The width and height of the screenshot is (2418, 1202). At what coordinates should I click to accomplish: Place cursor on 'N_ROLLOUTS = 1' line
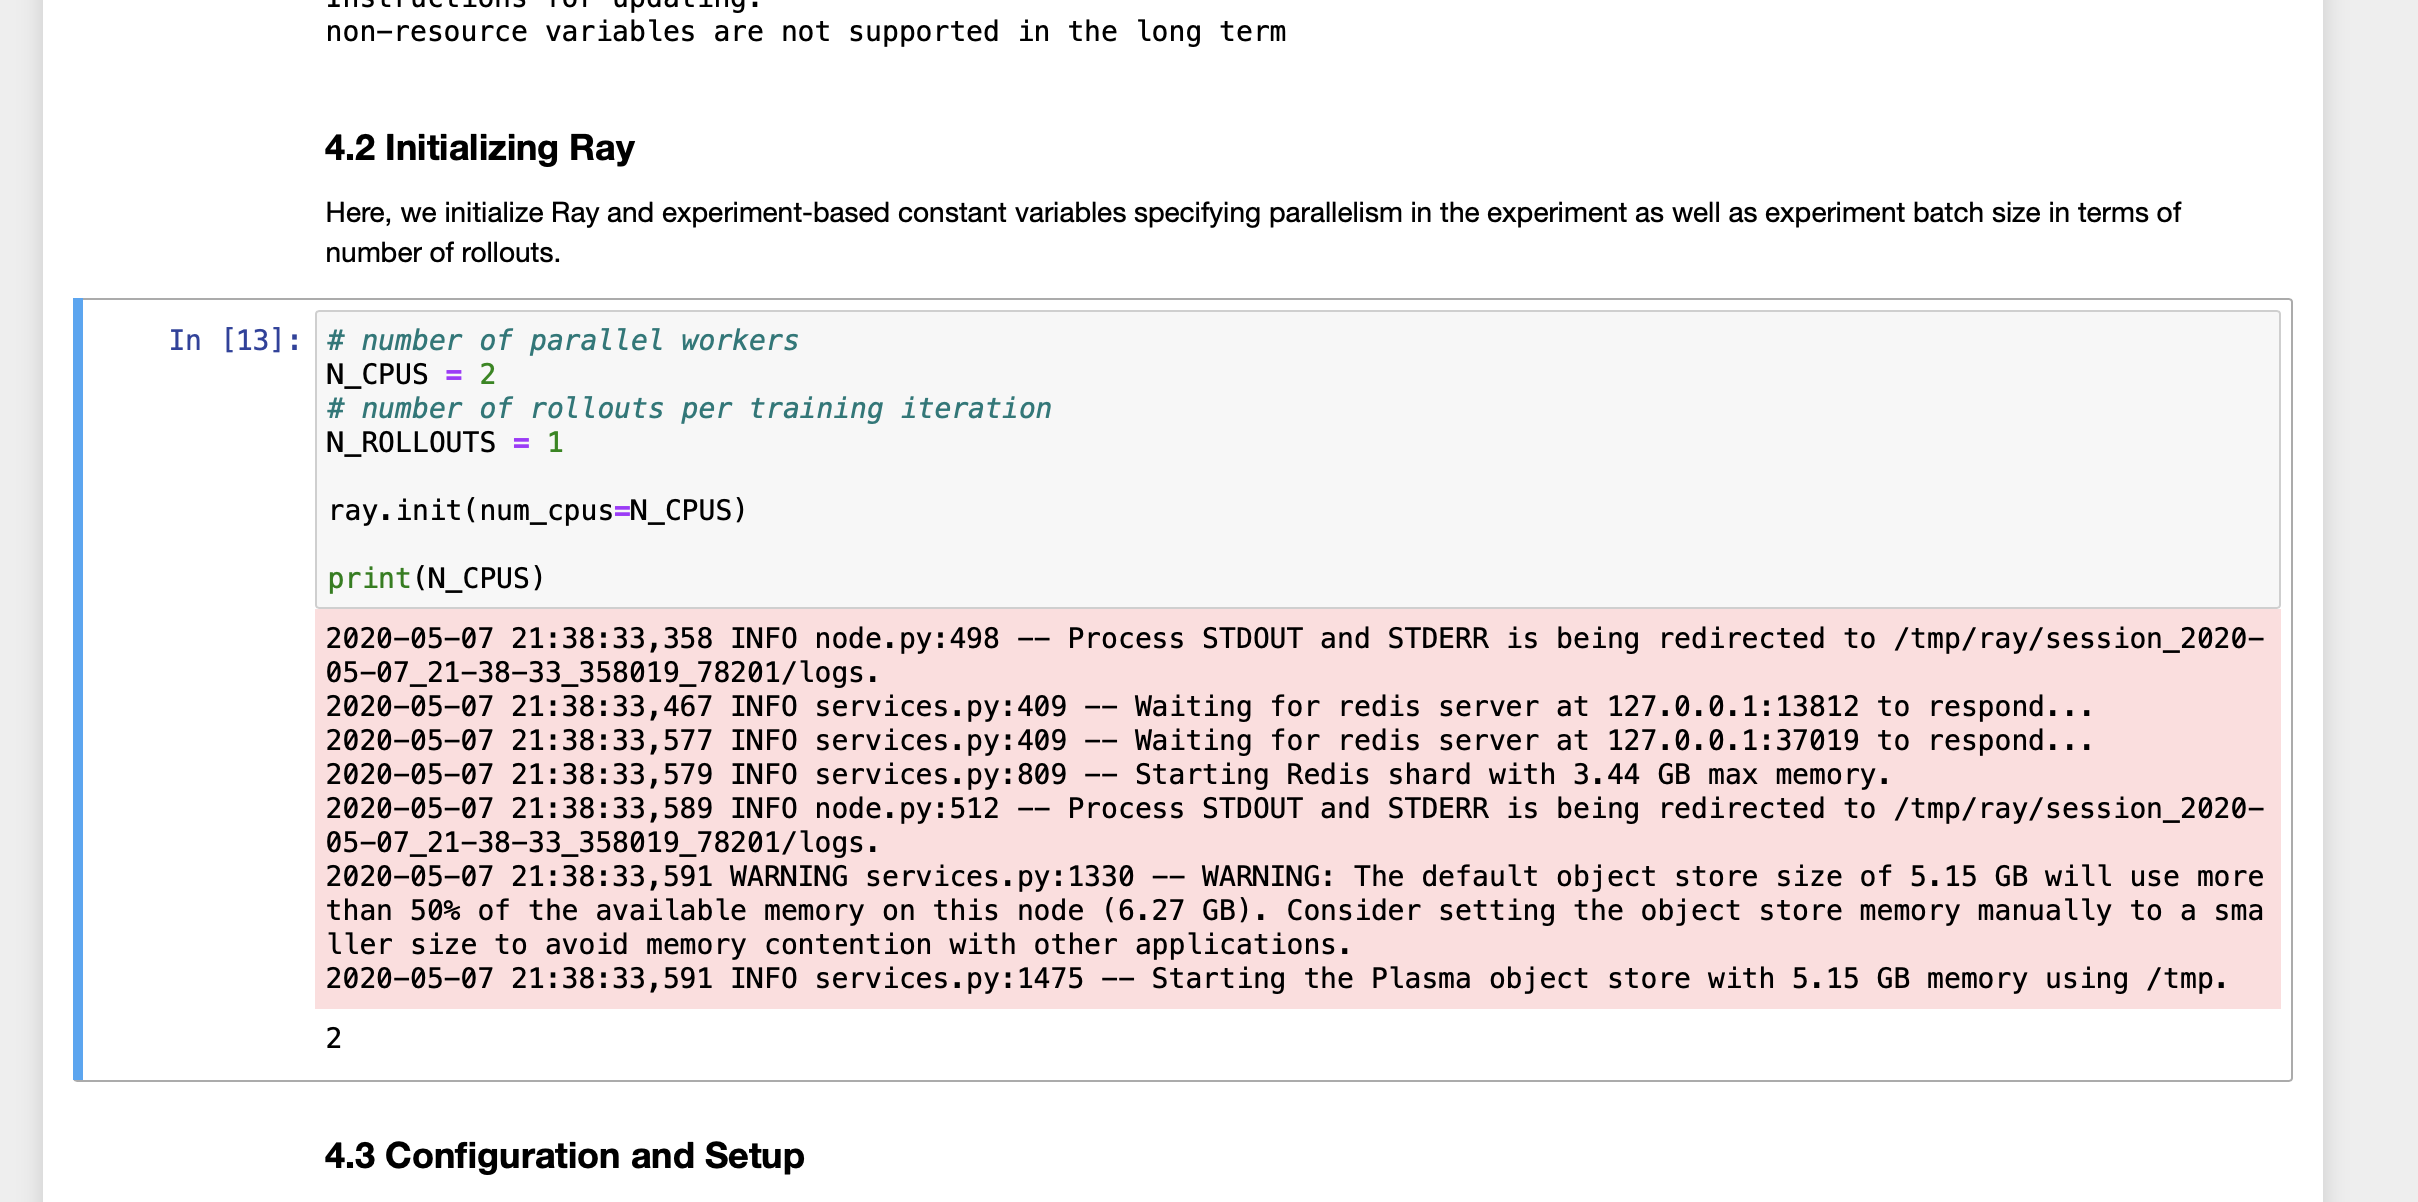445,443
